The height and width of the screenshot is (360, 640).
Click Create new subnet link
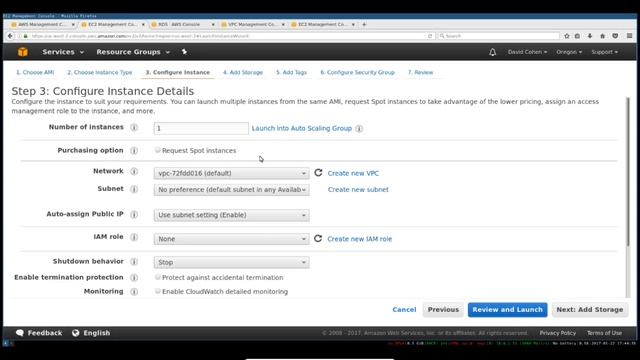pyautogui.click(x=358, y=189)
